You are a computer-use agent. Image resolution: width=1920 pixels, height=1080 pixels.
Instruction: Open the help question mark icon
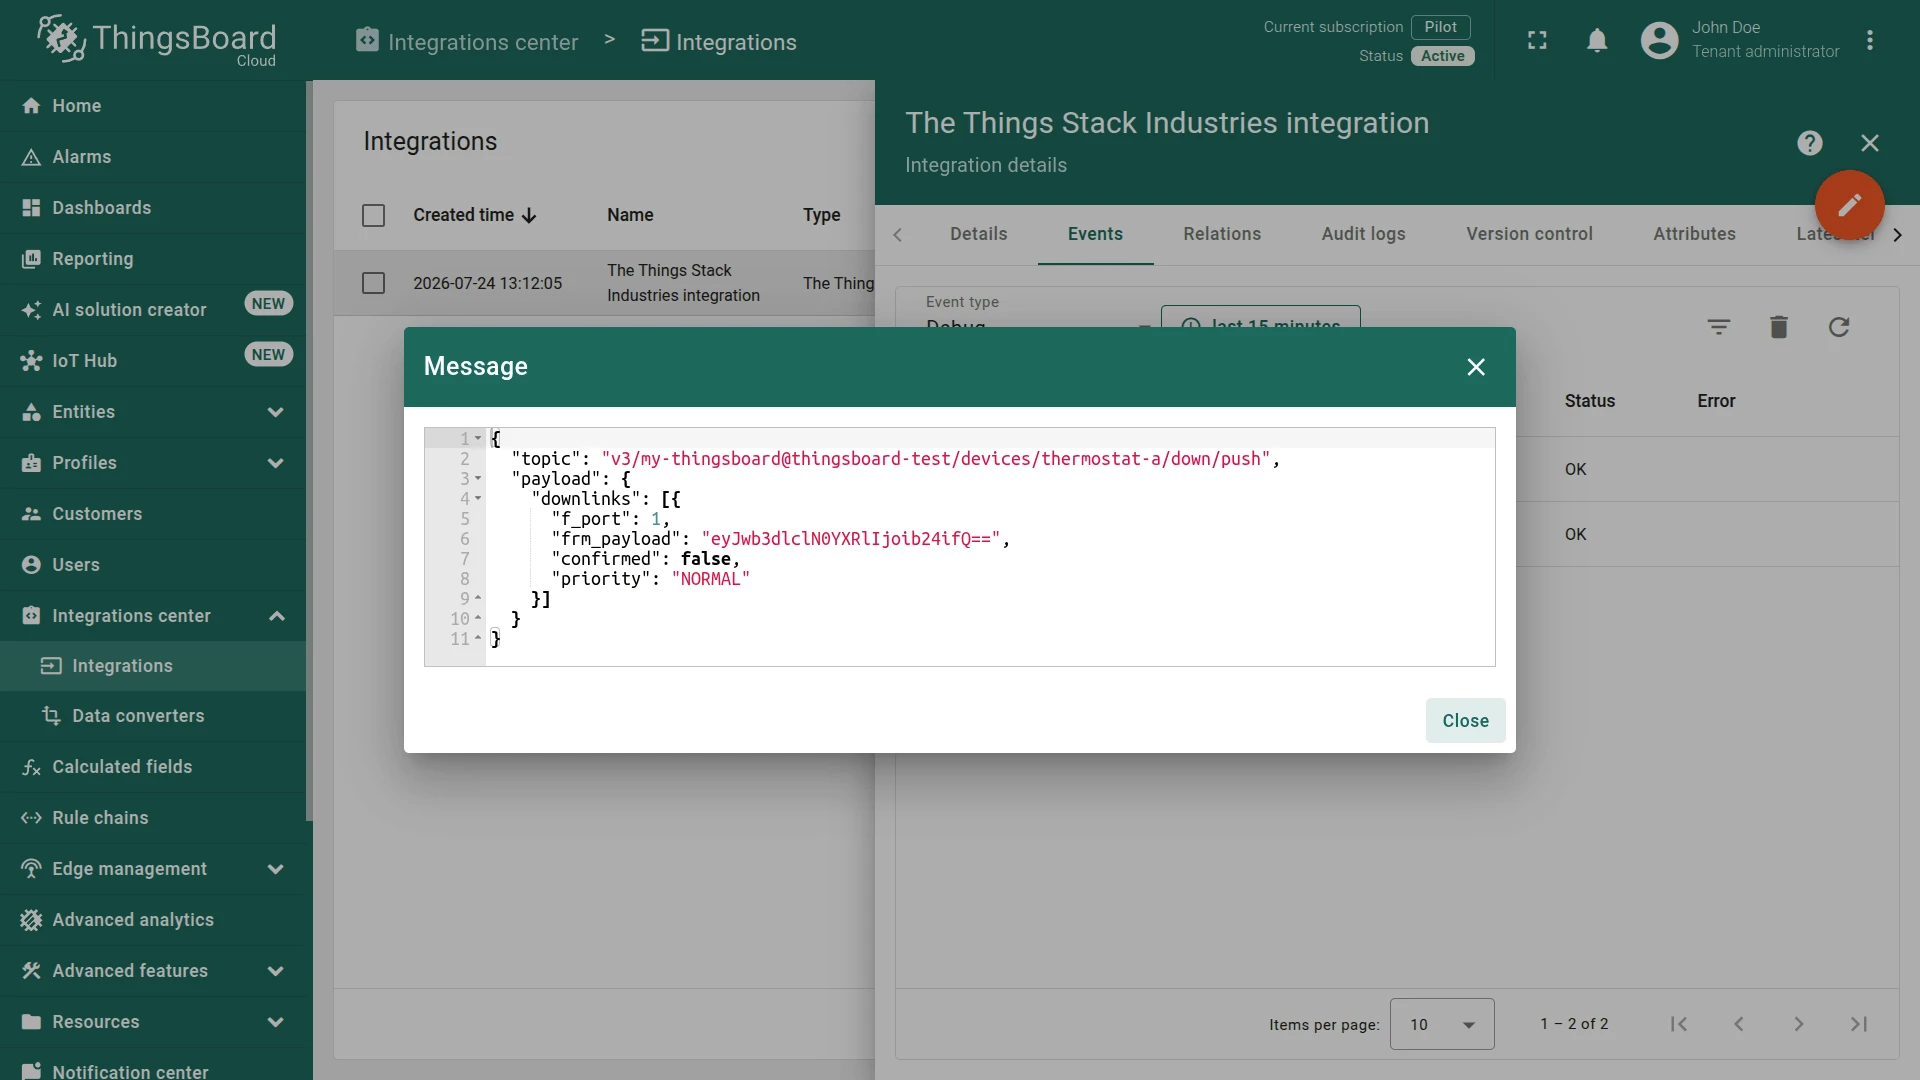(1809, 143)
